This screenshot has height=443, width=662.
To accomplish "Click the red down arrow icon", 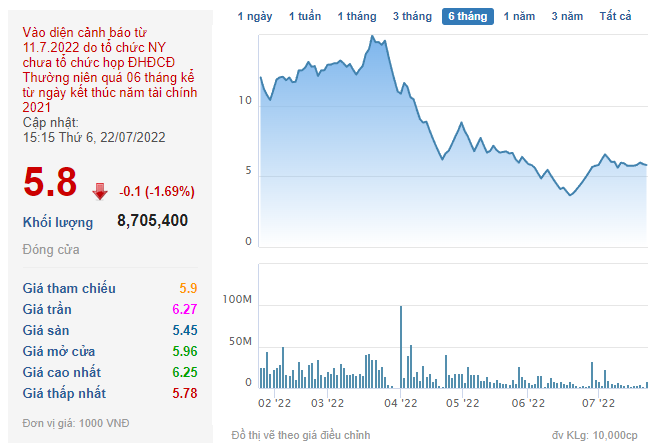I will pos(100,191).
